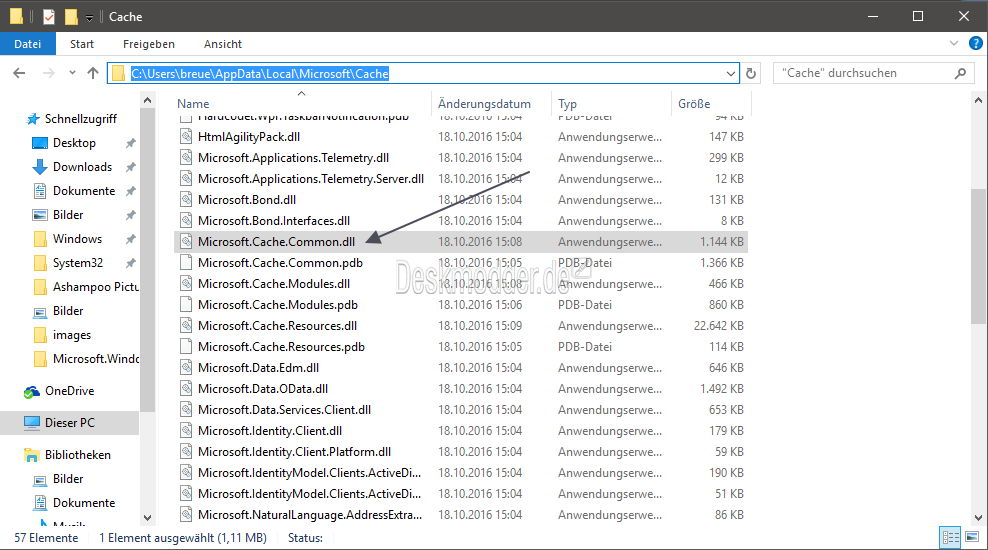Click the 22.642 KB size cell

(x=718, y=326)
